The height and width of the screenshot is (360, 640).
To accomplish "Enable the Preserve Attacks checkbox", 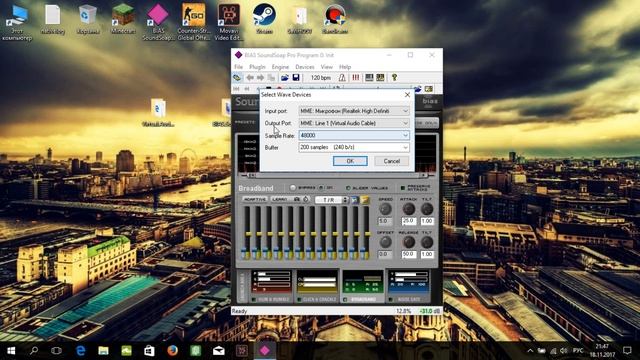I will click(403, 188).
